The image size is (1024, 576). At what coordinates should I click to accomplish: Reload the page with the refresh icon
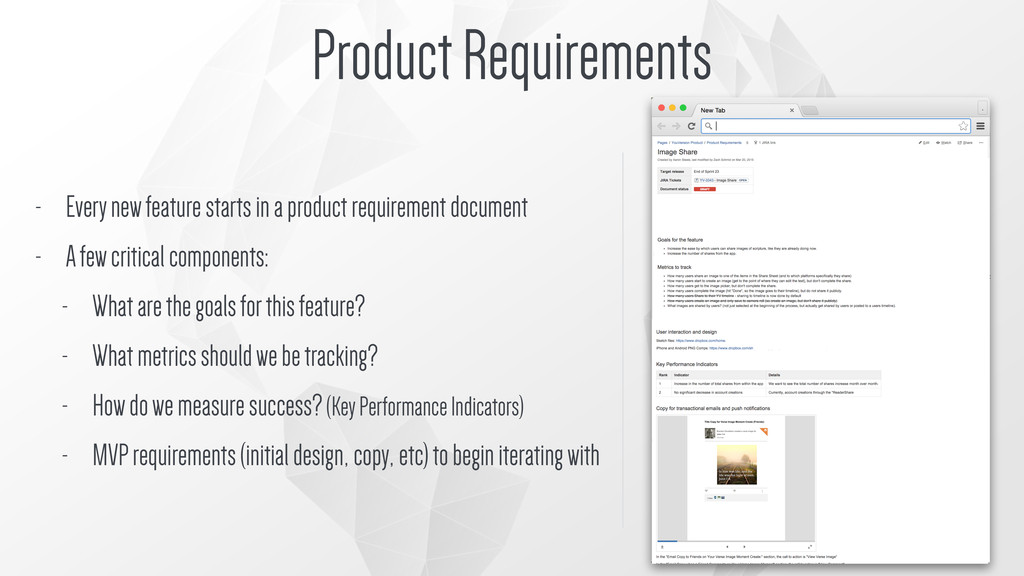pyautogui.click(x=692, y=126)
